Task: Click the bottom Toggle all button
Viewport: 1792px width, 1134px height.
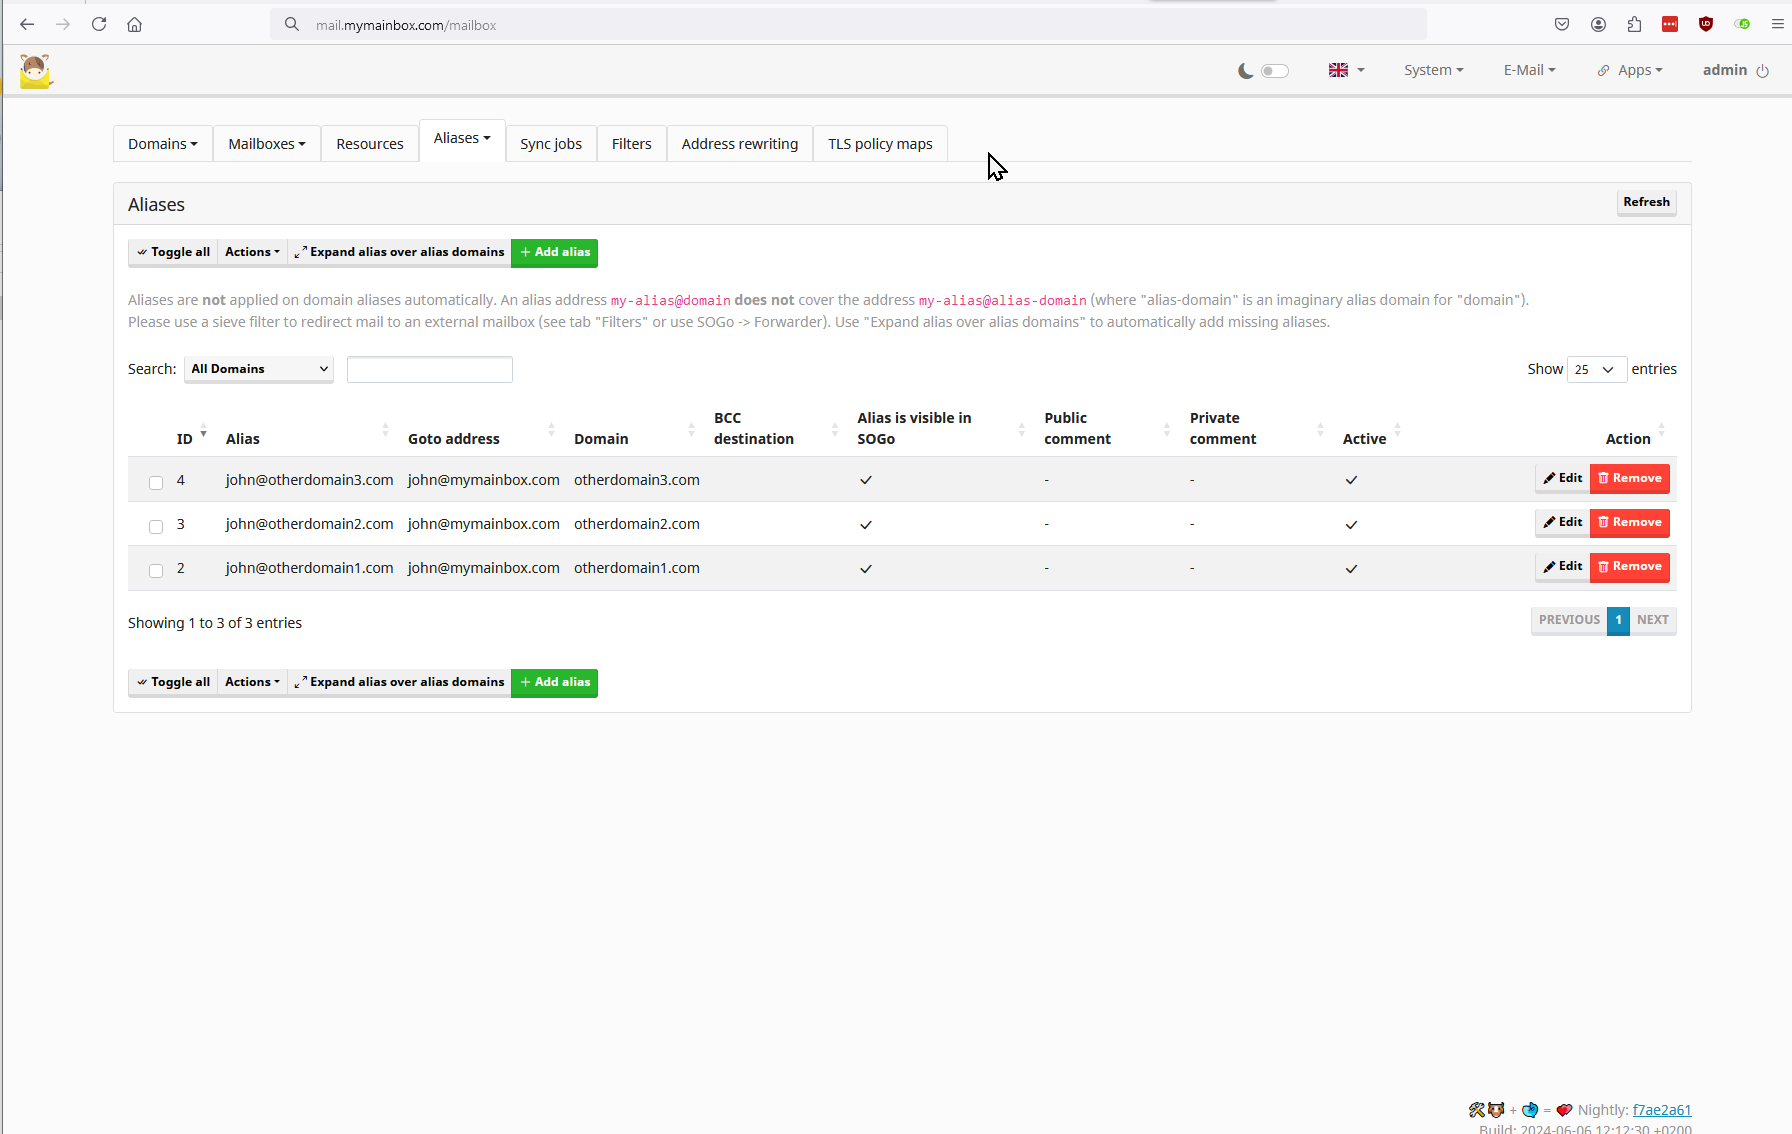Action: coord(173,682)
